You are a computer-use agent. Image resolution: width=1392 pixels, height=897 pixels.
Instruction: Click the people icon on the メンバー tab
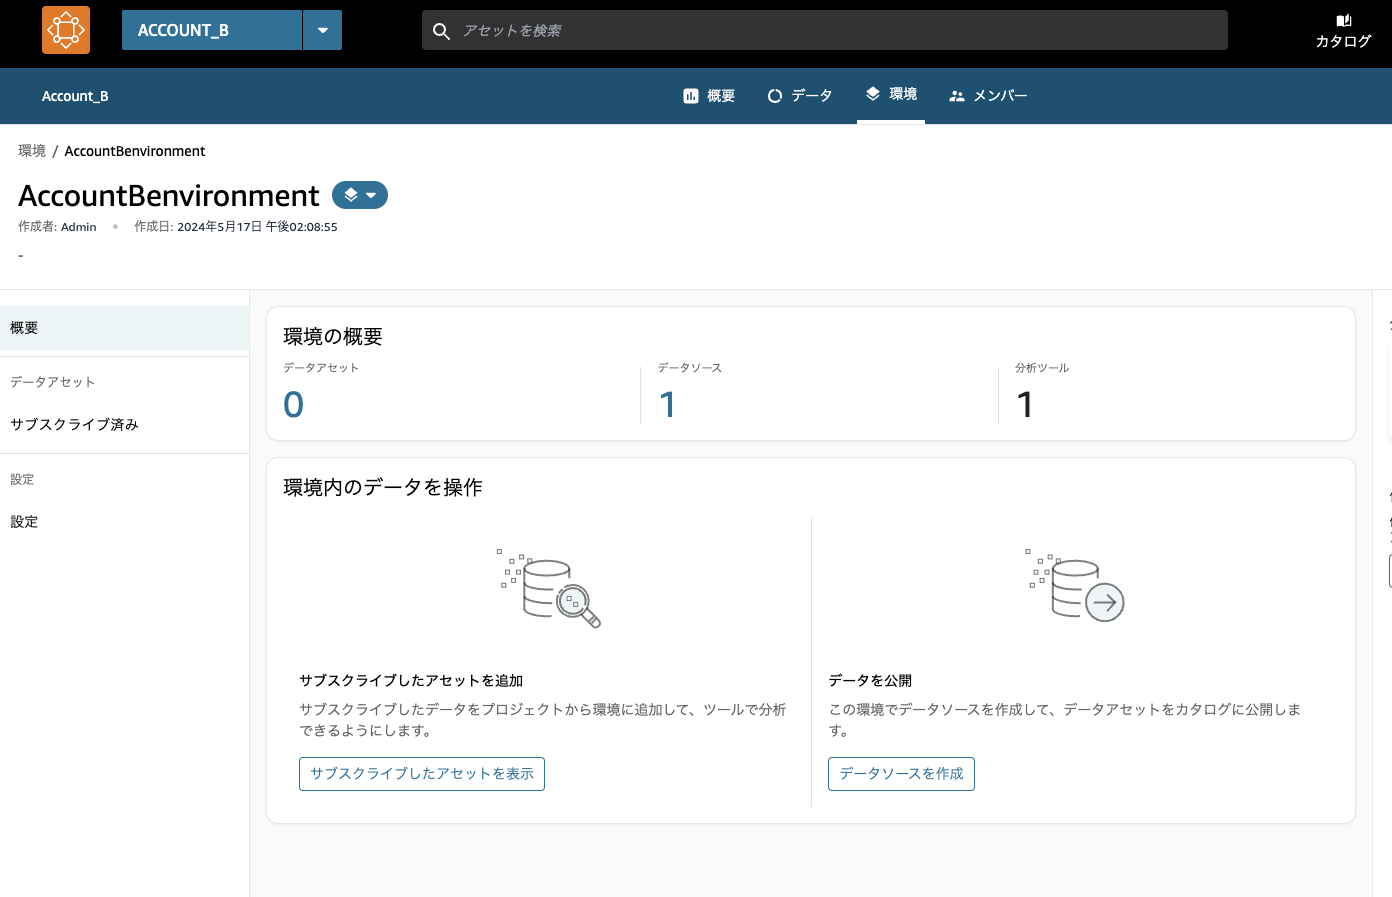coord(956,95)
